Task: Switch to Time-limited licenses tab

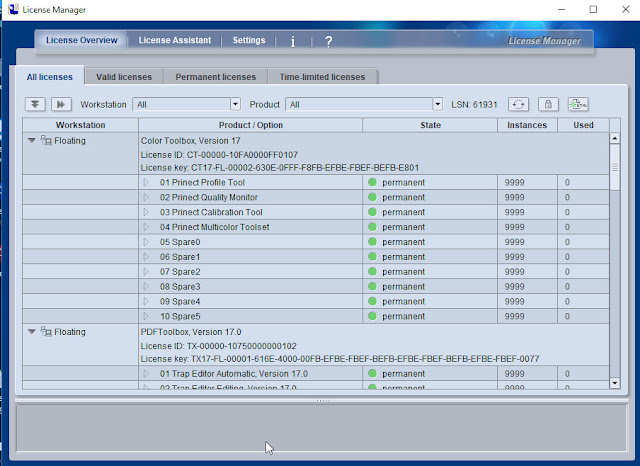Action: click(322, 77)
